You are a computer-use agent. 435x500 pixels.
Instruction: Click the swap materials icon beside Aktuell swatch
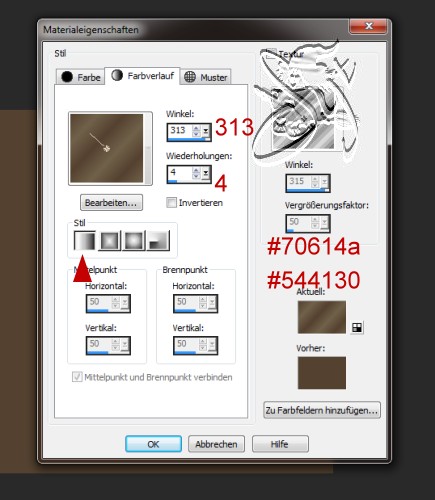(357, 328)
